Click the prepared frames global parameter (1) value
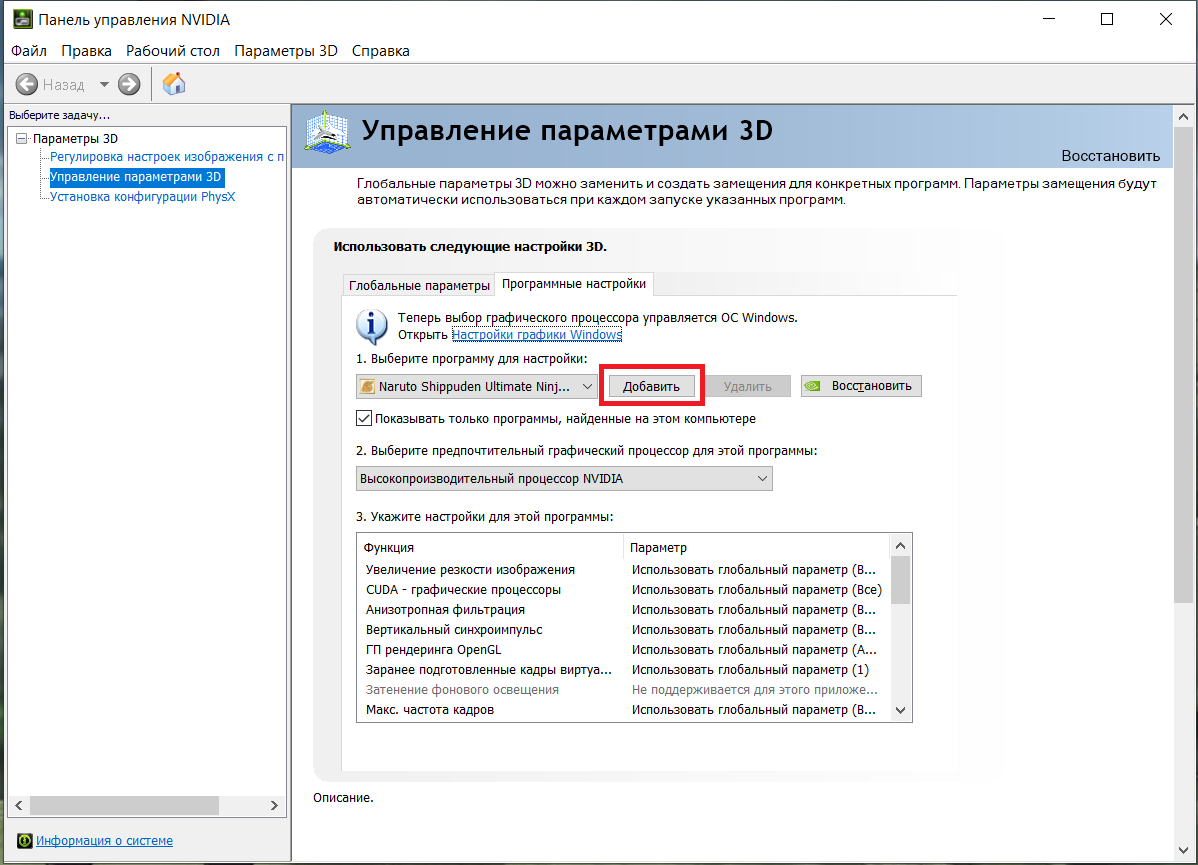Screen dimensions: 1198x865 coord(750,669)
